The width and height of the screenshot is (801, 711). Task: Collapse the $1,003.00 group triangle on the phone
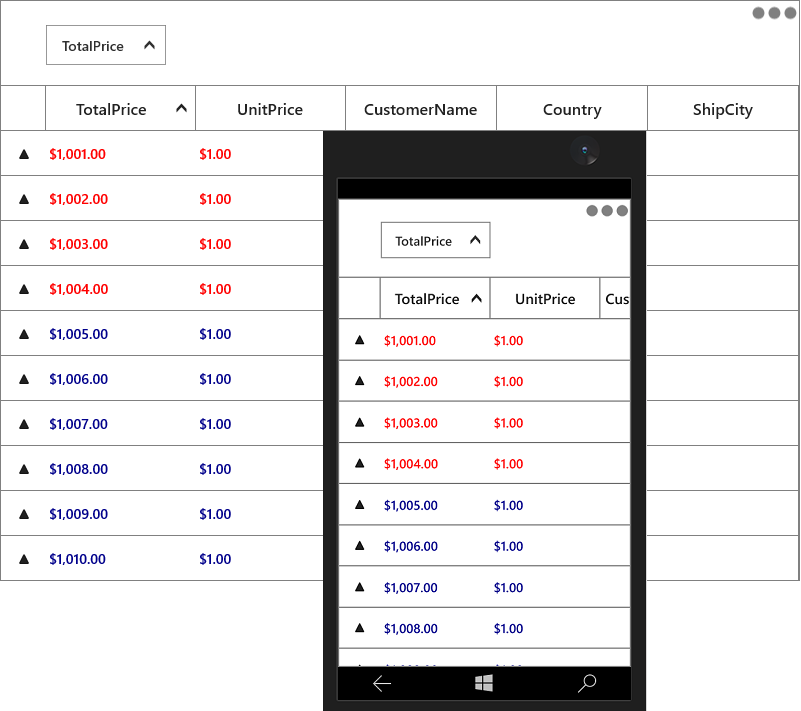point(360,422)
